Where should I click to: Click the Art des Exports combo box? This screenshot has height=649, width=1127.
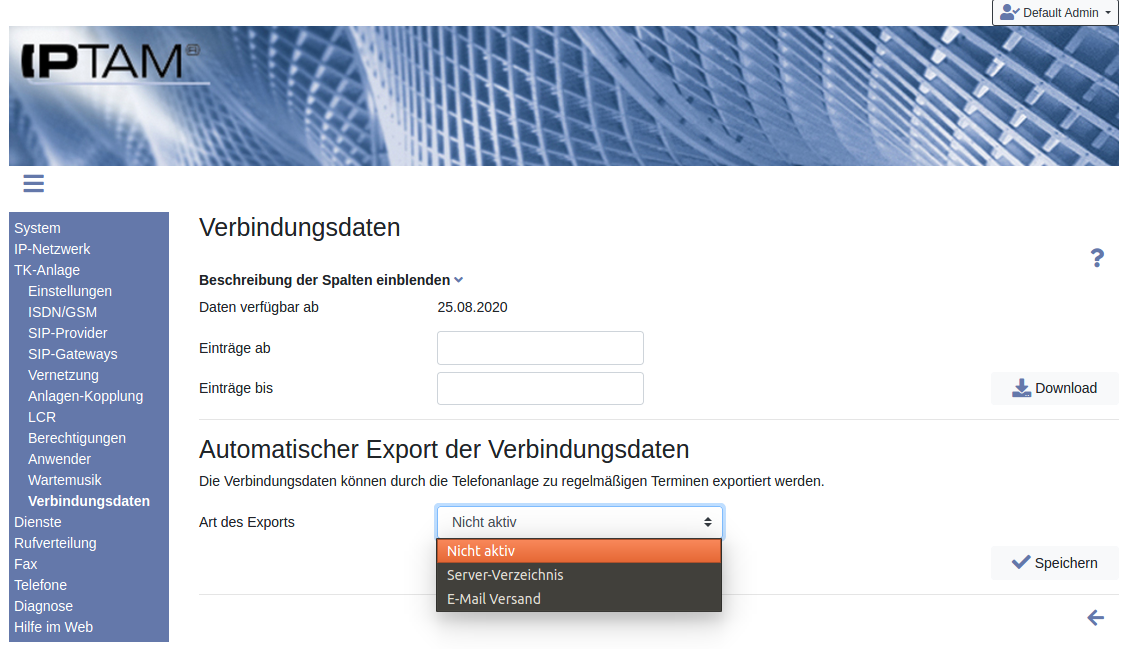point(579,522)
